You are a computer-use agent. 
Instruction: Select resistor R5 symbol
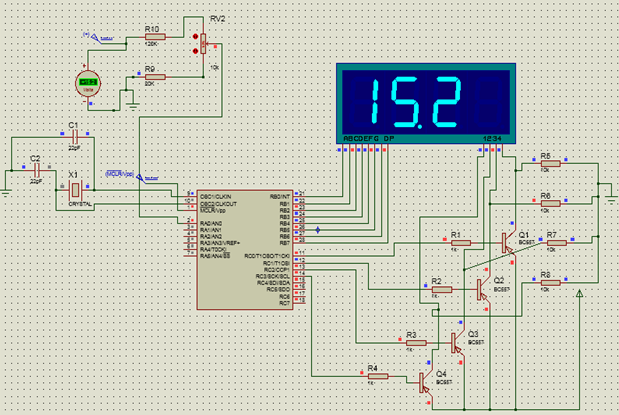click(x=550, y=163)
